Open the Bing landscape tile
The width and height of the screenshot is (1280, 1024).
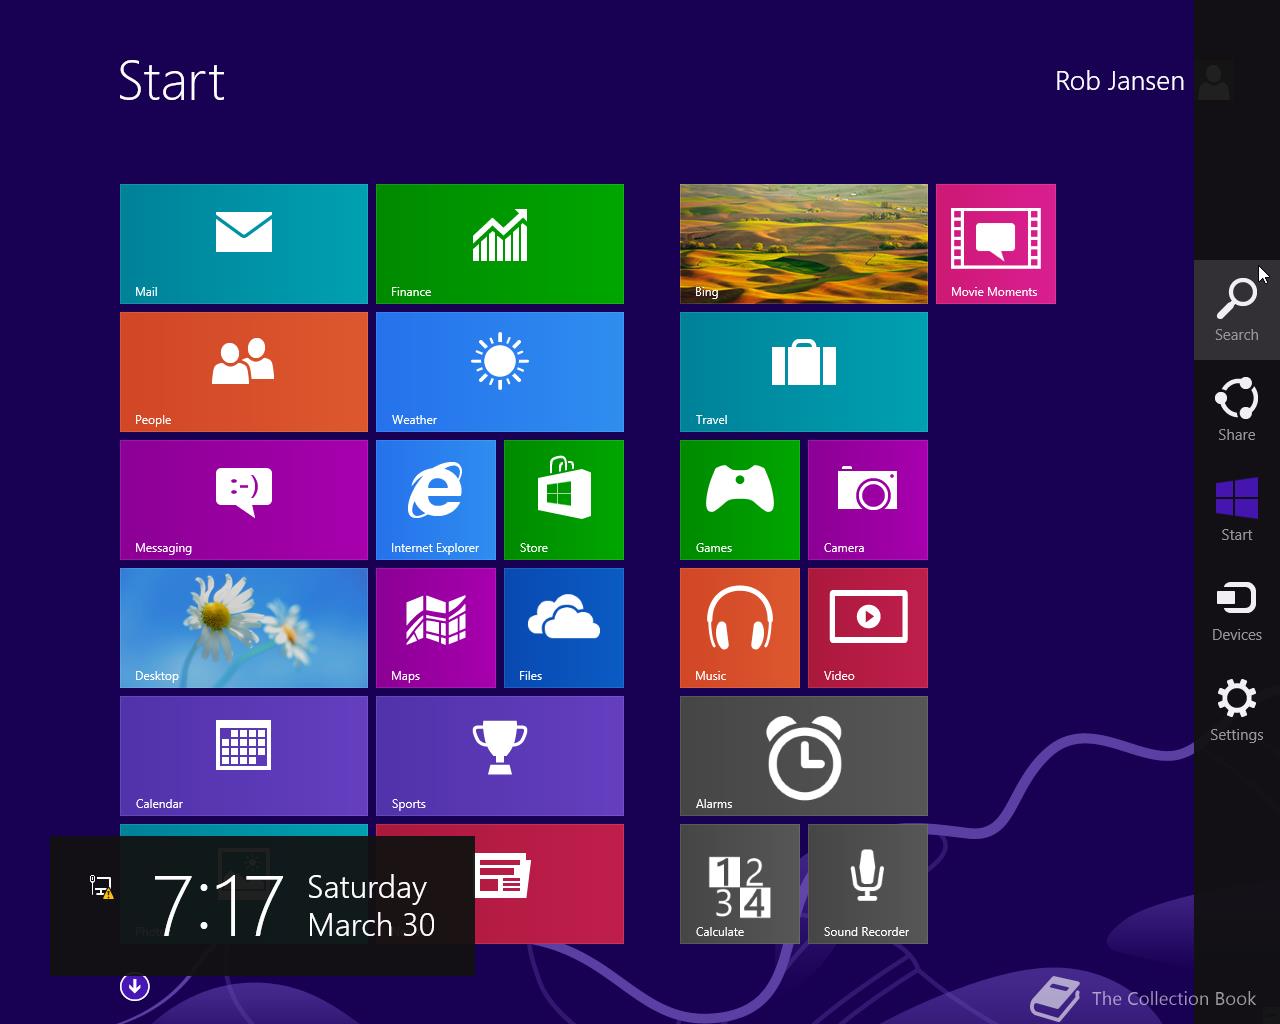click(x=804, y=244)
